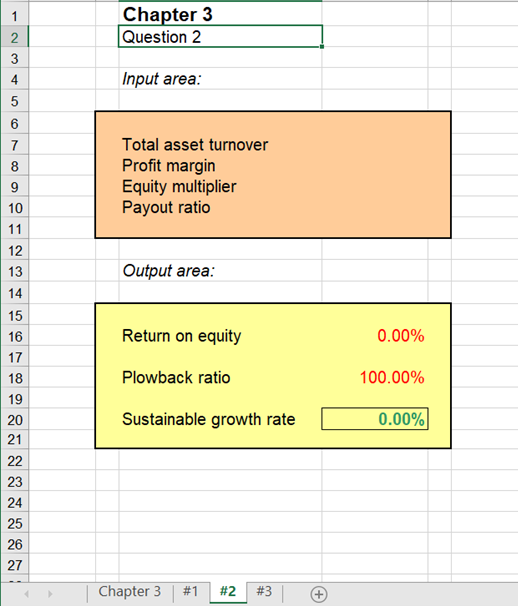
Task: Select row 18 header
Action: tap(14, 378)
